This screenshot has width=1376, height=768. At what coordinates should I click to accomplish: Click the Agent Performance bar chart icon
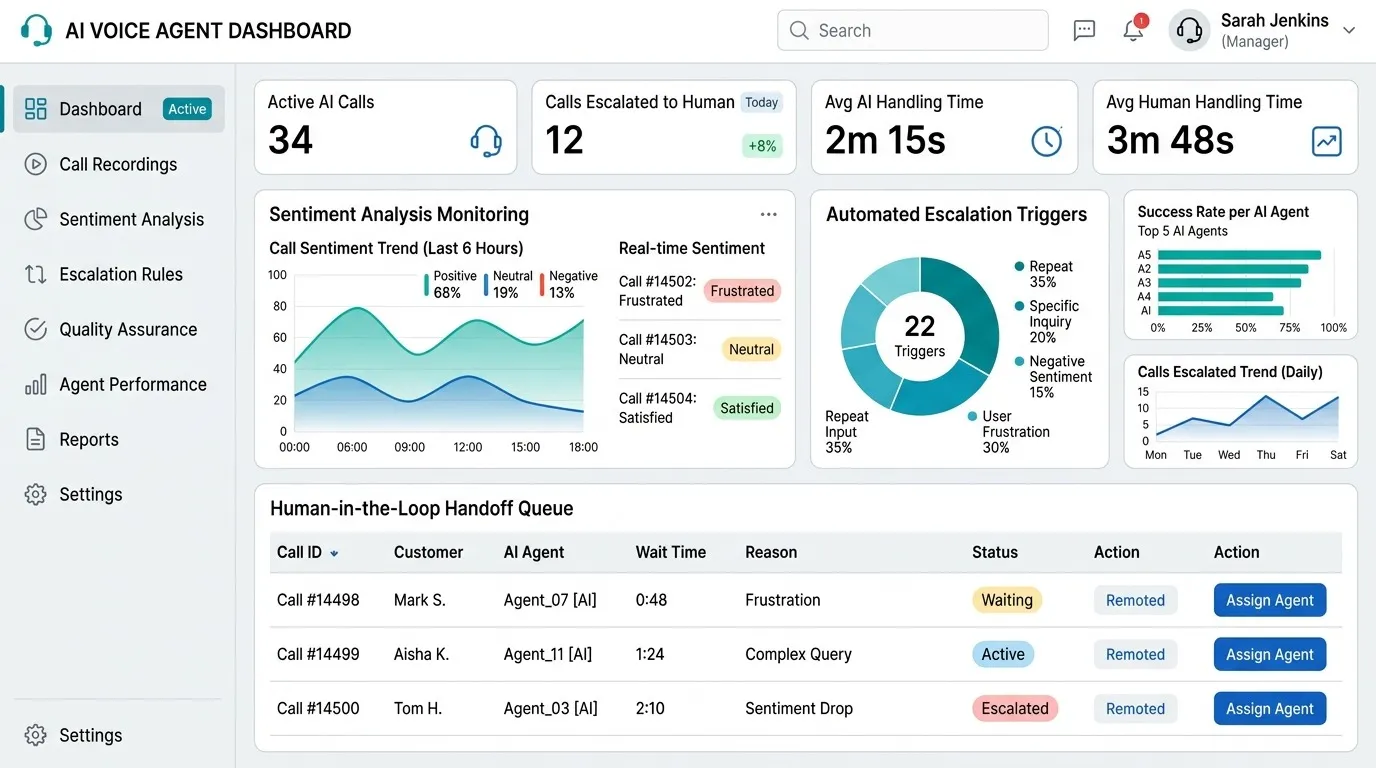click(36, 384)
